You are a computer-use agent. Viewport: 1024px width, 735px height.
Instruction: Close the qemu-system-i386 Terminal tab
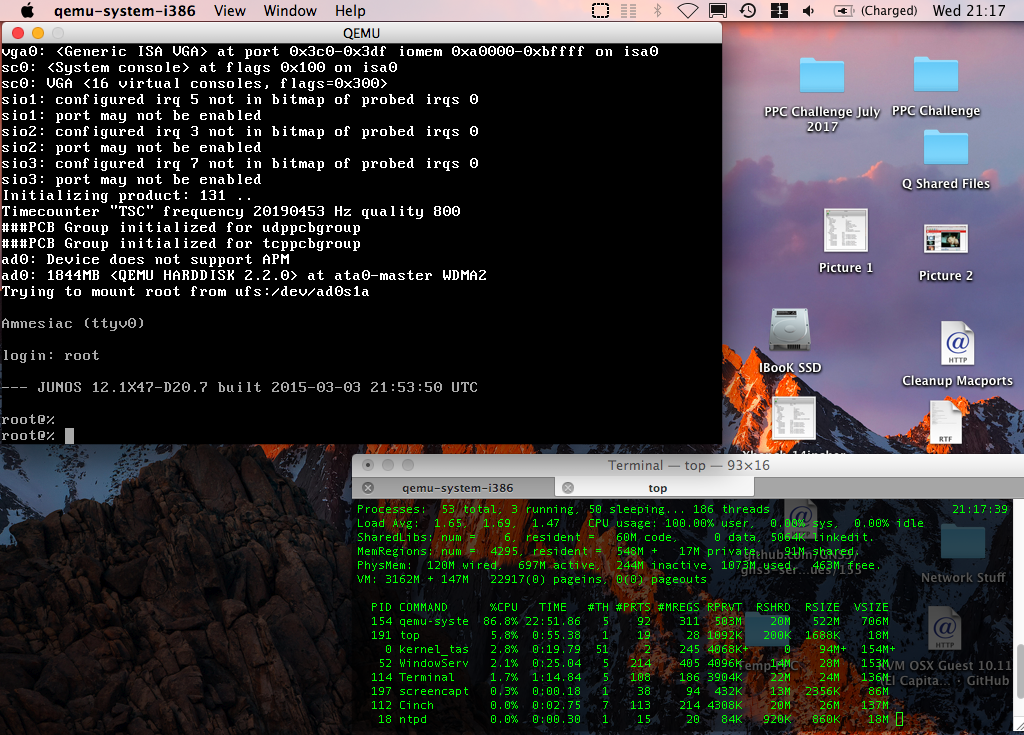coord(368,488)
